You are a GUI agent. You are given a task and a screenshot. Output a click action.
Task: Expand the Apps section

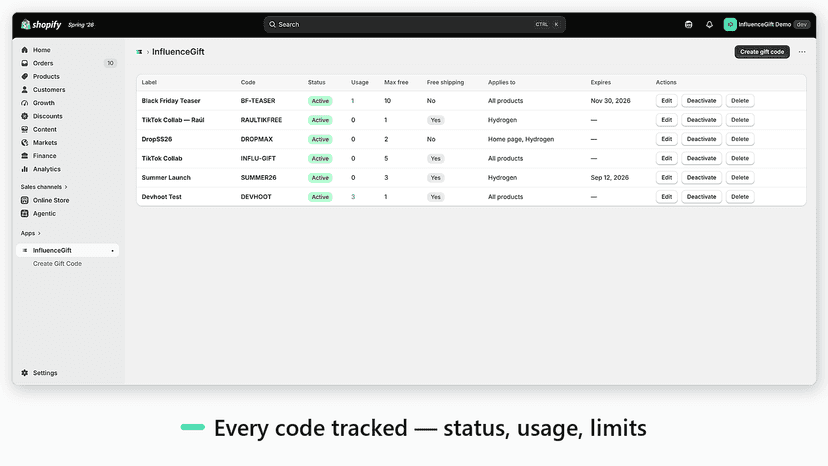[x=31, y=233]
